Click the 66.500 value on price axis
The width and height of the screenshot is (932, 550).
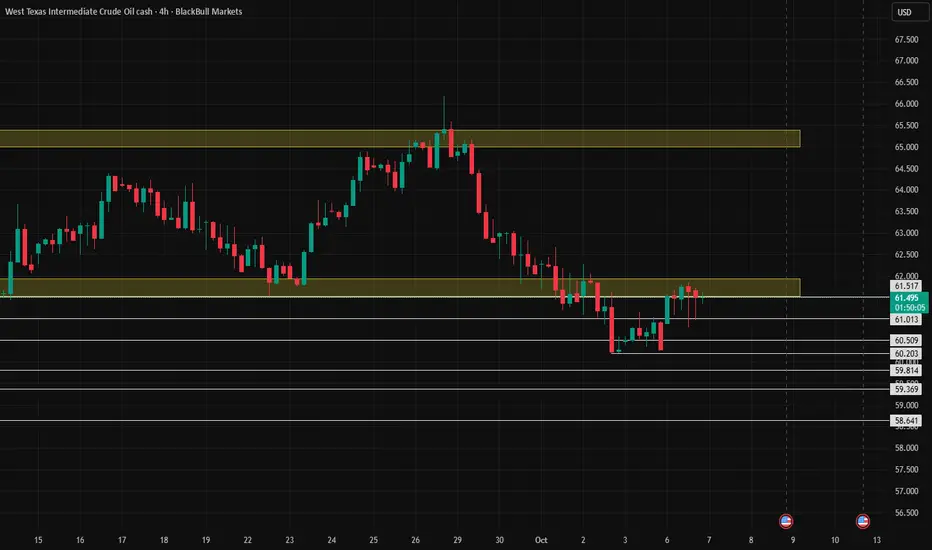[906, 82]
